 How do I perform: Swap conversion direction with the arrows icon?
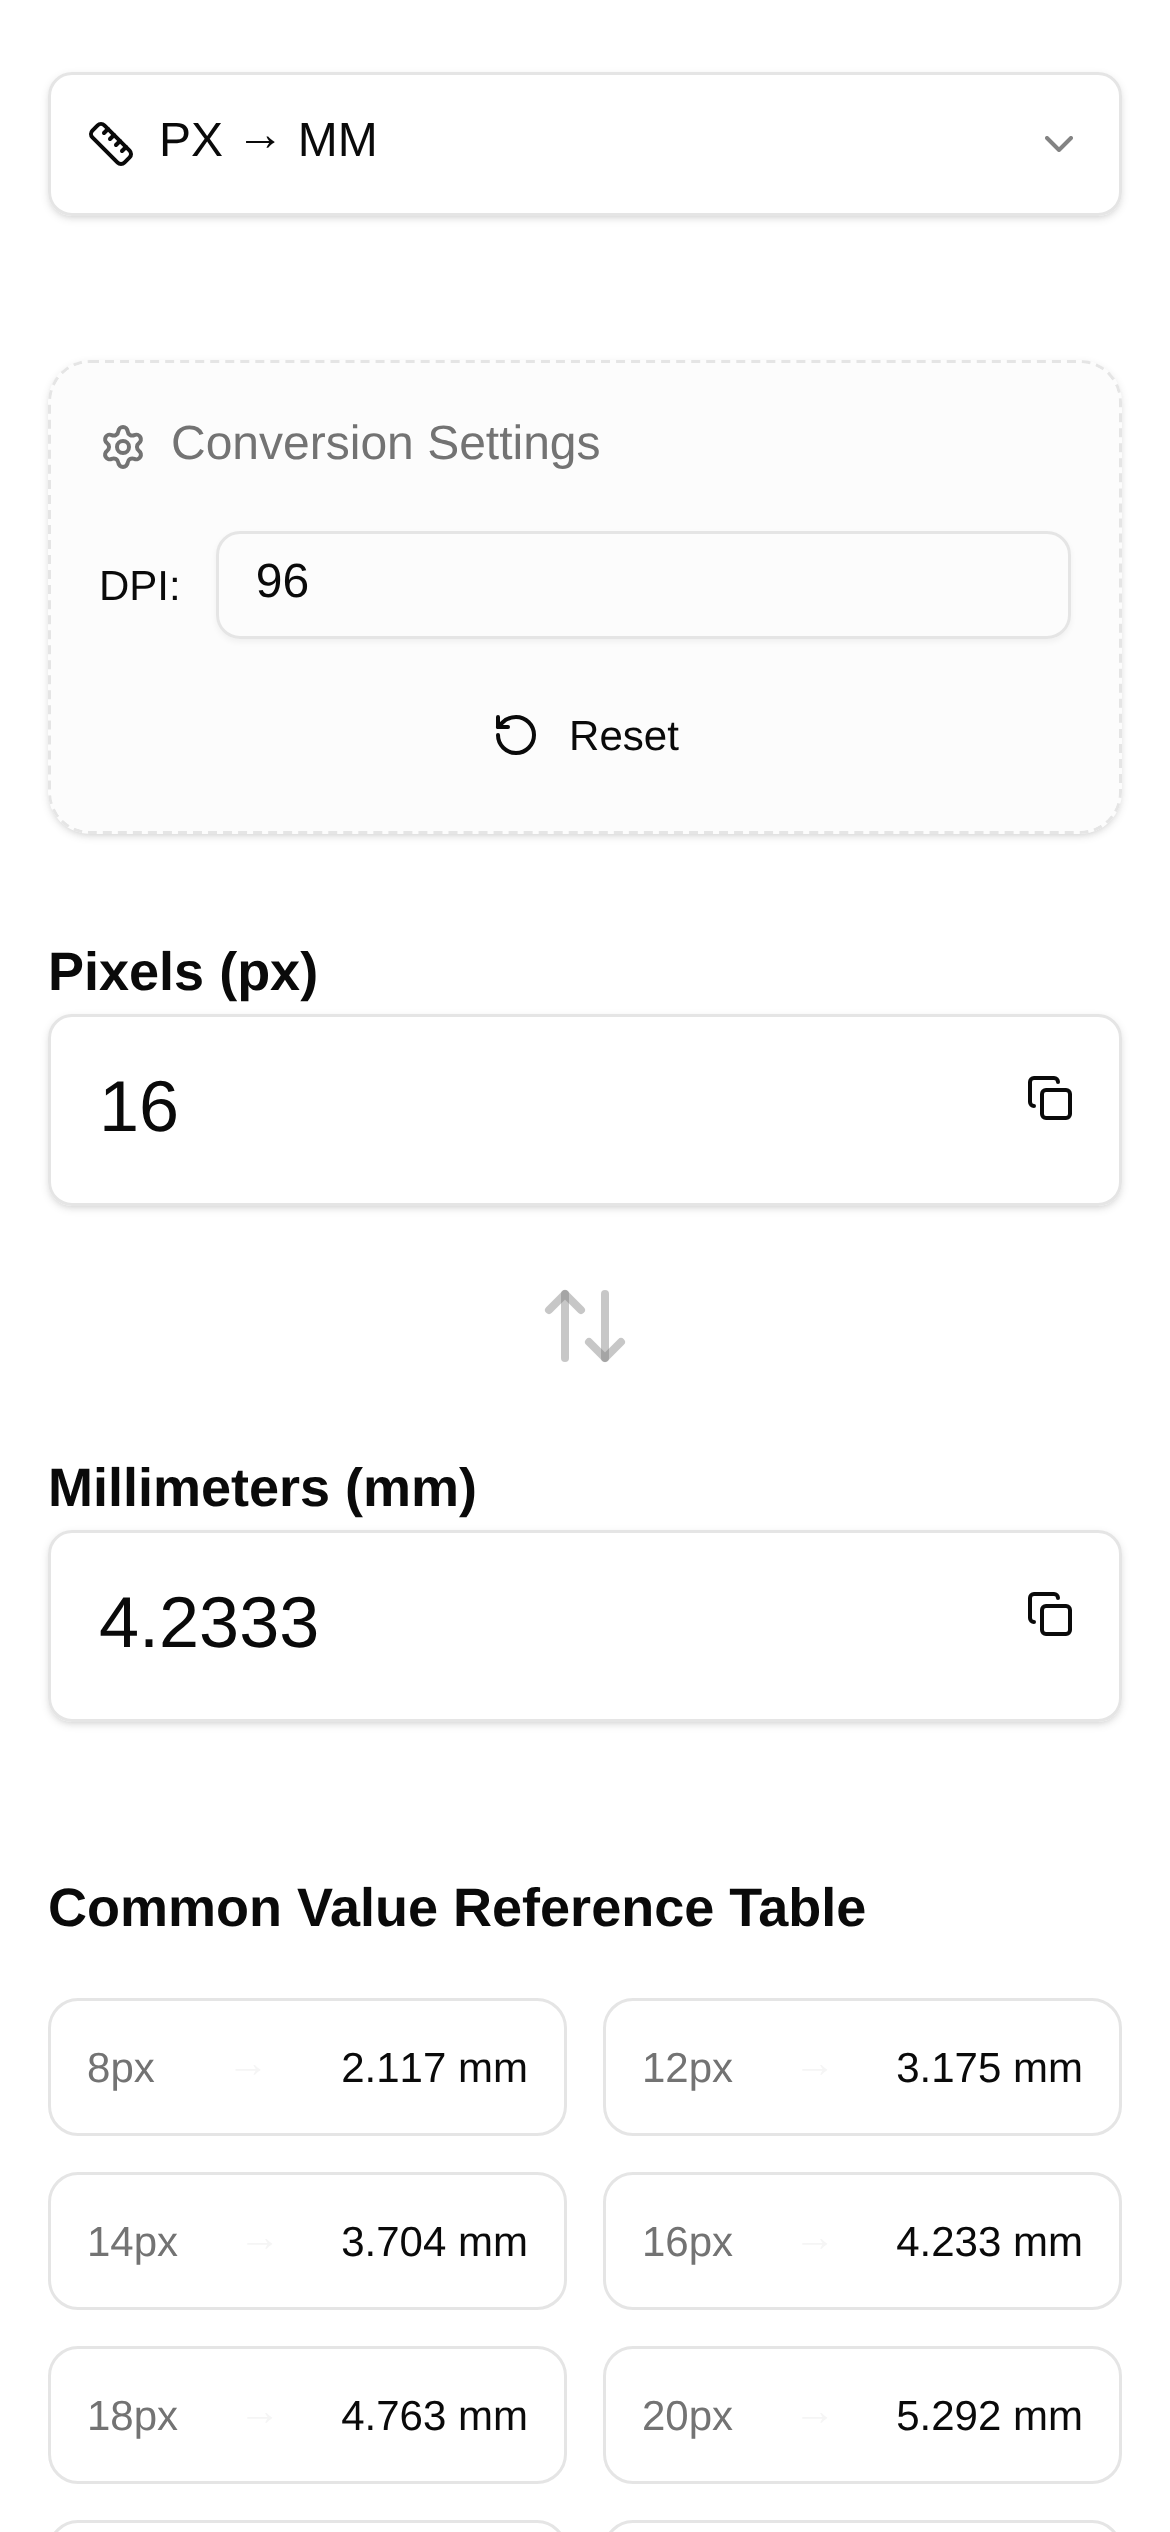point(585,1326)
